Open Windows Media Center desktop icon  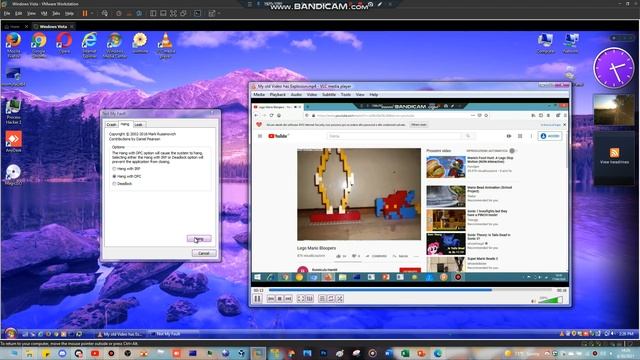point(115,44)
